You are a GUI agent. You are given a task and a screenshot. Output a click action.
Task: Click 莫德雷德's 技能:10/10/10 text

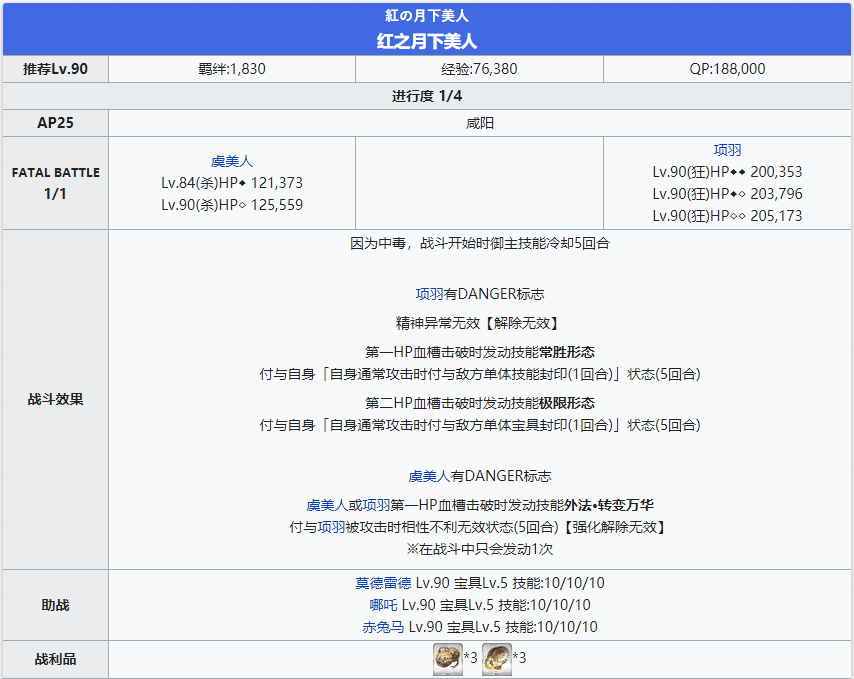[559, 583]
